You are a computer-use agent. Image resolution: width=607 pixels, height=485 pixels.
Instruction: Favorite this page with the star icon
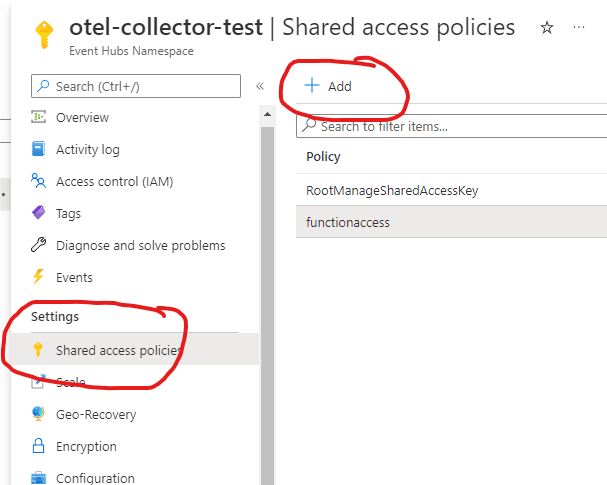(x=547, y=28)
